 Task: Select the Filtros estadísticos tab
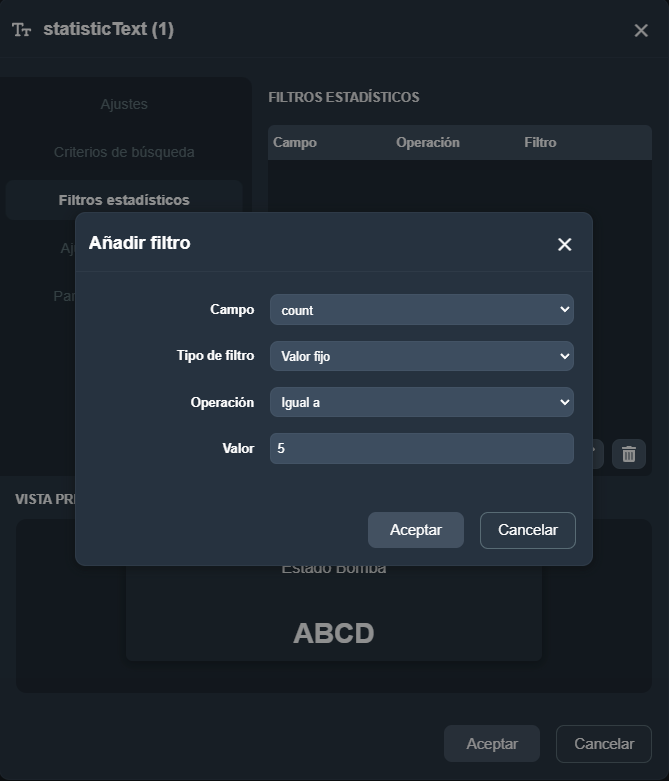pyautogui.click(x=124, y=200)
